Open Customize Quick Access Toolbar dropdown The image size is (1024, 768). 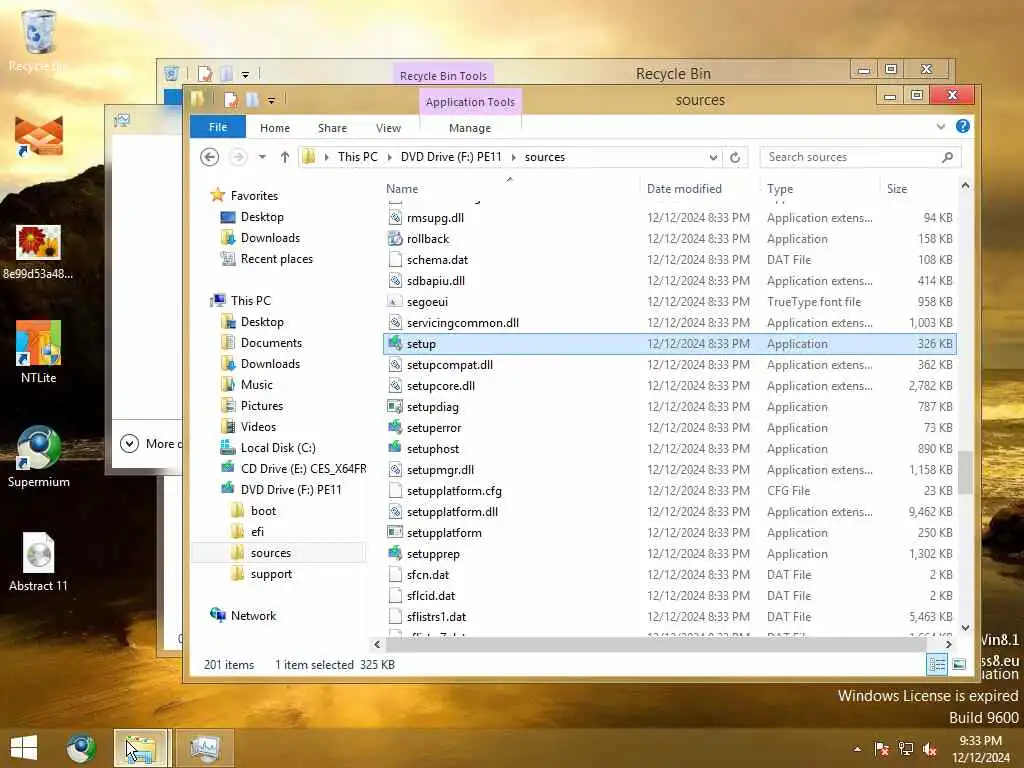(271, 101)
